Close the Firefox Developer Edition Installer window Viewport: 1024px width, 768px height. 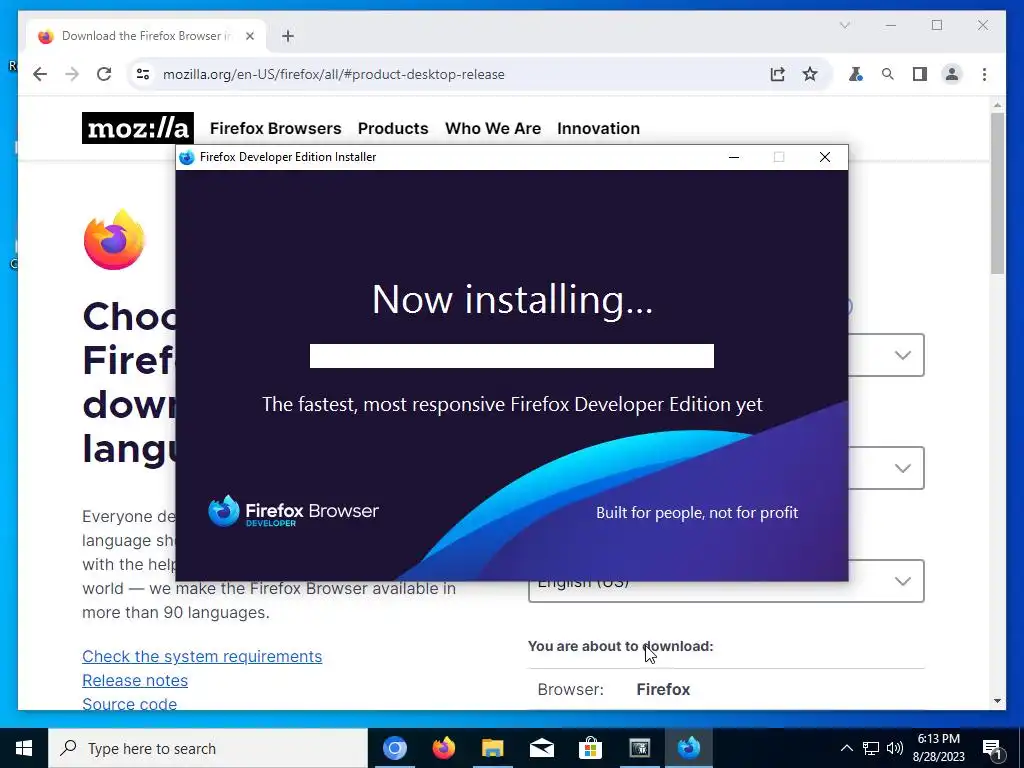click(825, 157)
